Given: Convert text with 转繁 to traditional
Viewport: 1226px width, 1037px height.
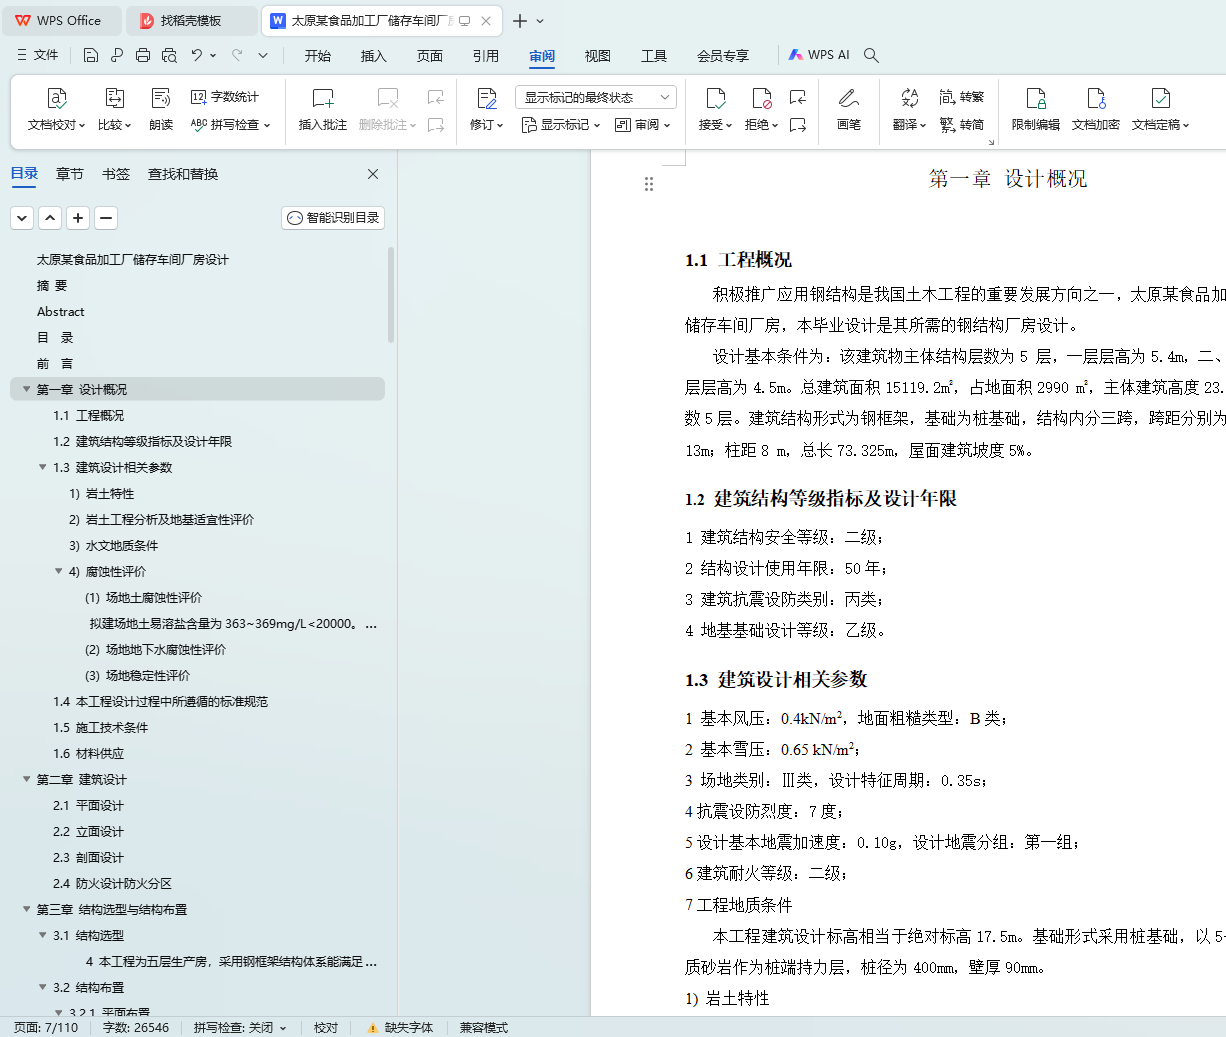Looking at the screenshot, I should (962, 97).
